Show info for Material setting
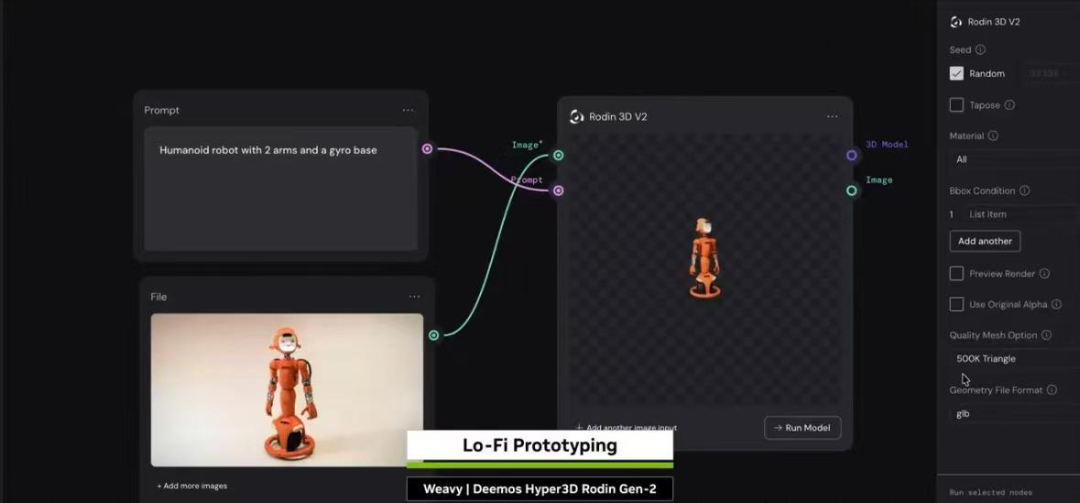This screenshot has width=1080, height=503. [993, 136]
